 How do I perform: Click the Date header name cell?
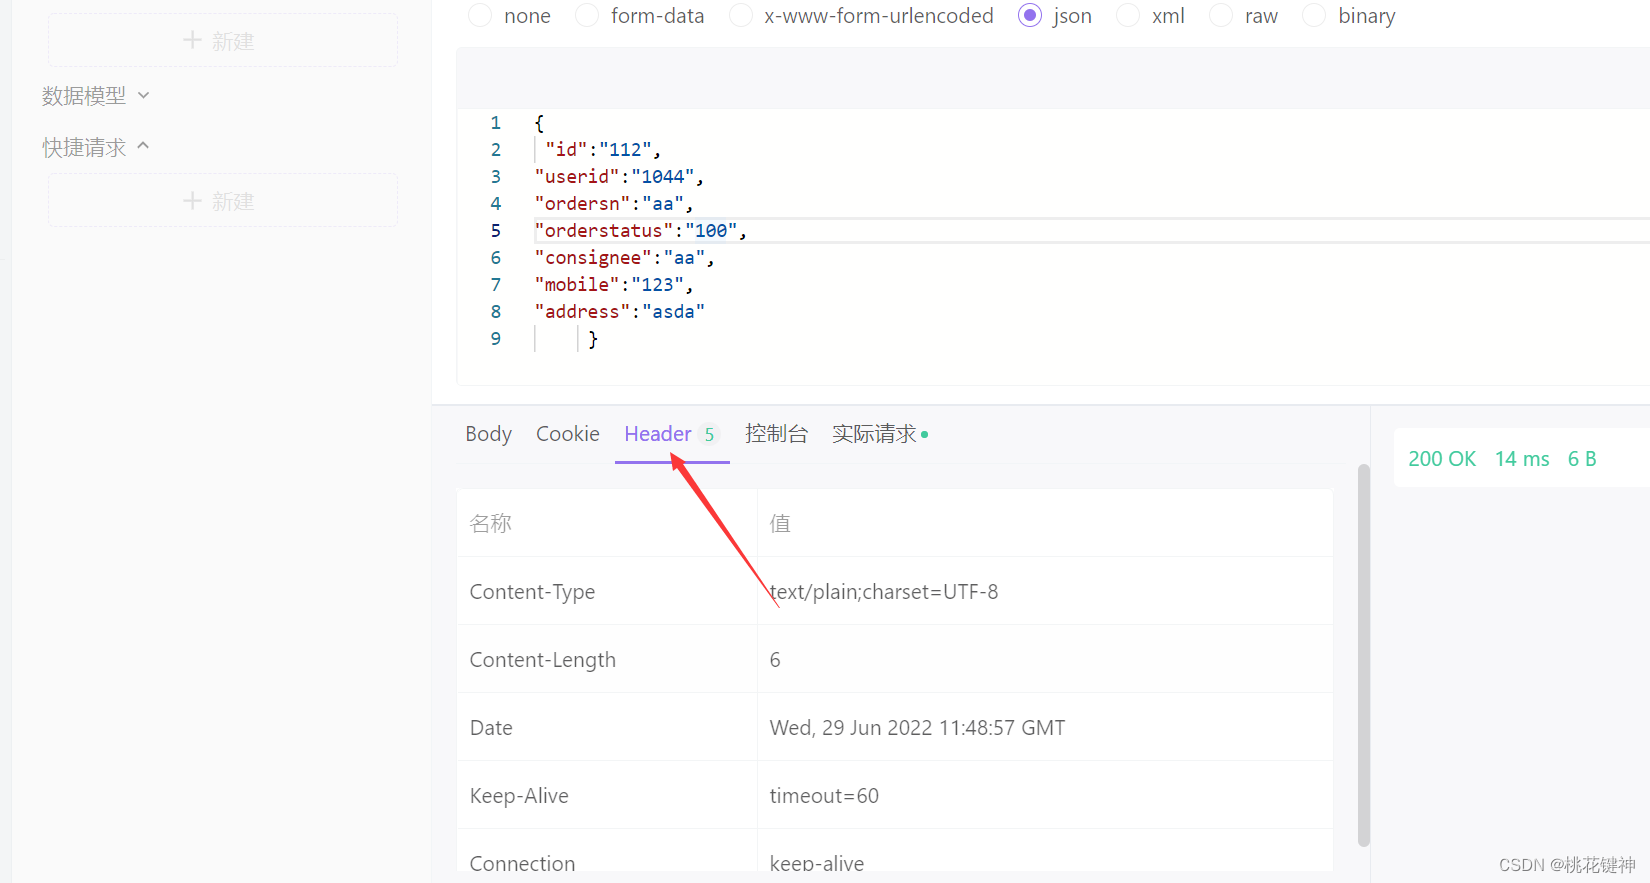tap(607, 727)
